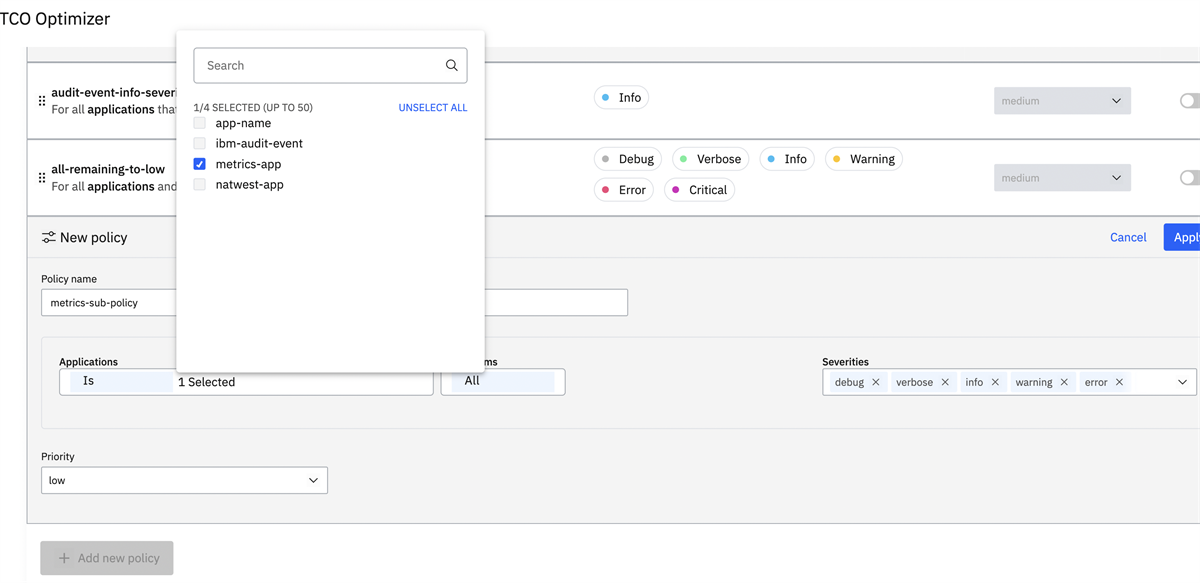This screenshot has width=1200, height=583.
Task: Remove the verbose severity tag
Action: coord(945,382)
